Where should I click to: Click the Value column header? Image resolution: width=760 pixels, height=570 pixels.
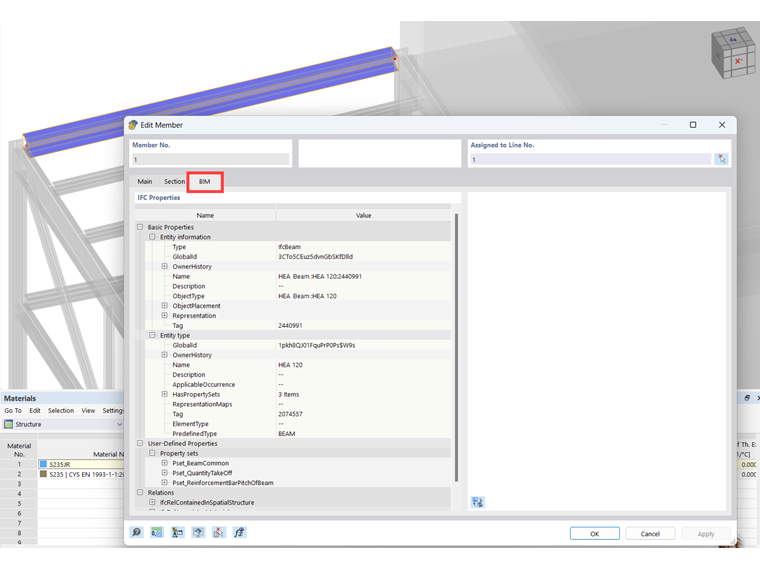tap(364, 215)
